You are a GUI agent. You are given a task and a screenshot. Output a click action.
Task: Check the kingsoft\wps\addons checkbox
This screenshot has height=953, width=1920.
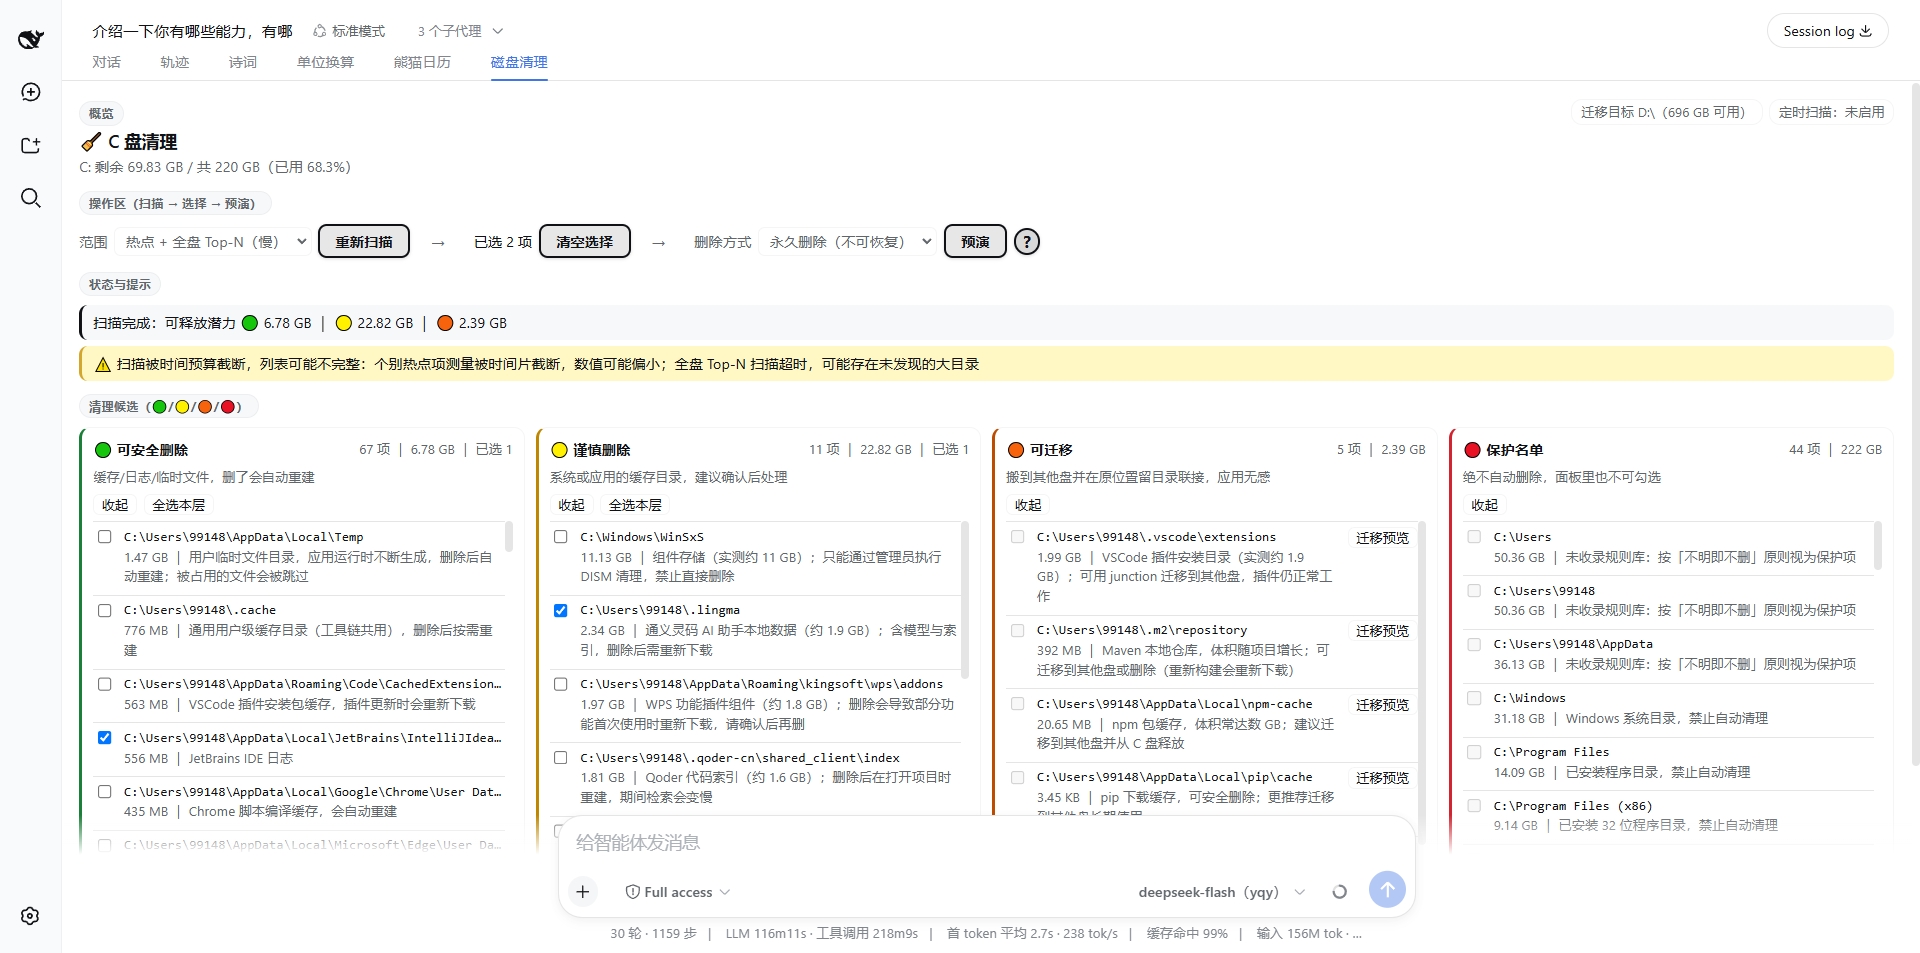tap(561, 684)
